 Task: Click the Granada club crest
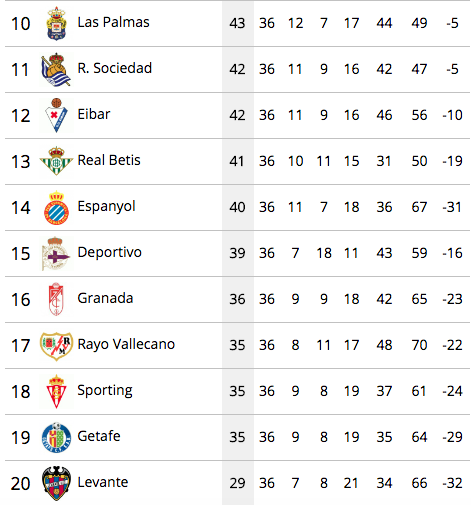[x=56, y=299]
